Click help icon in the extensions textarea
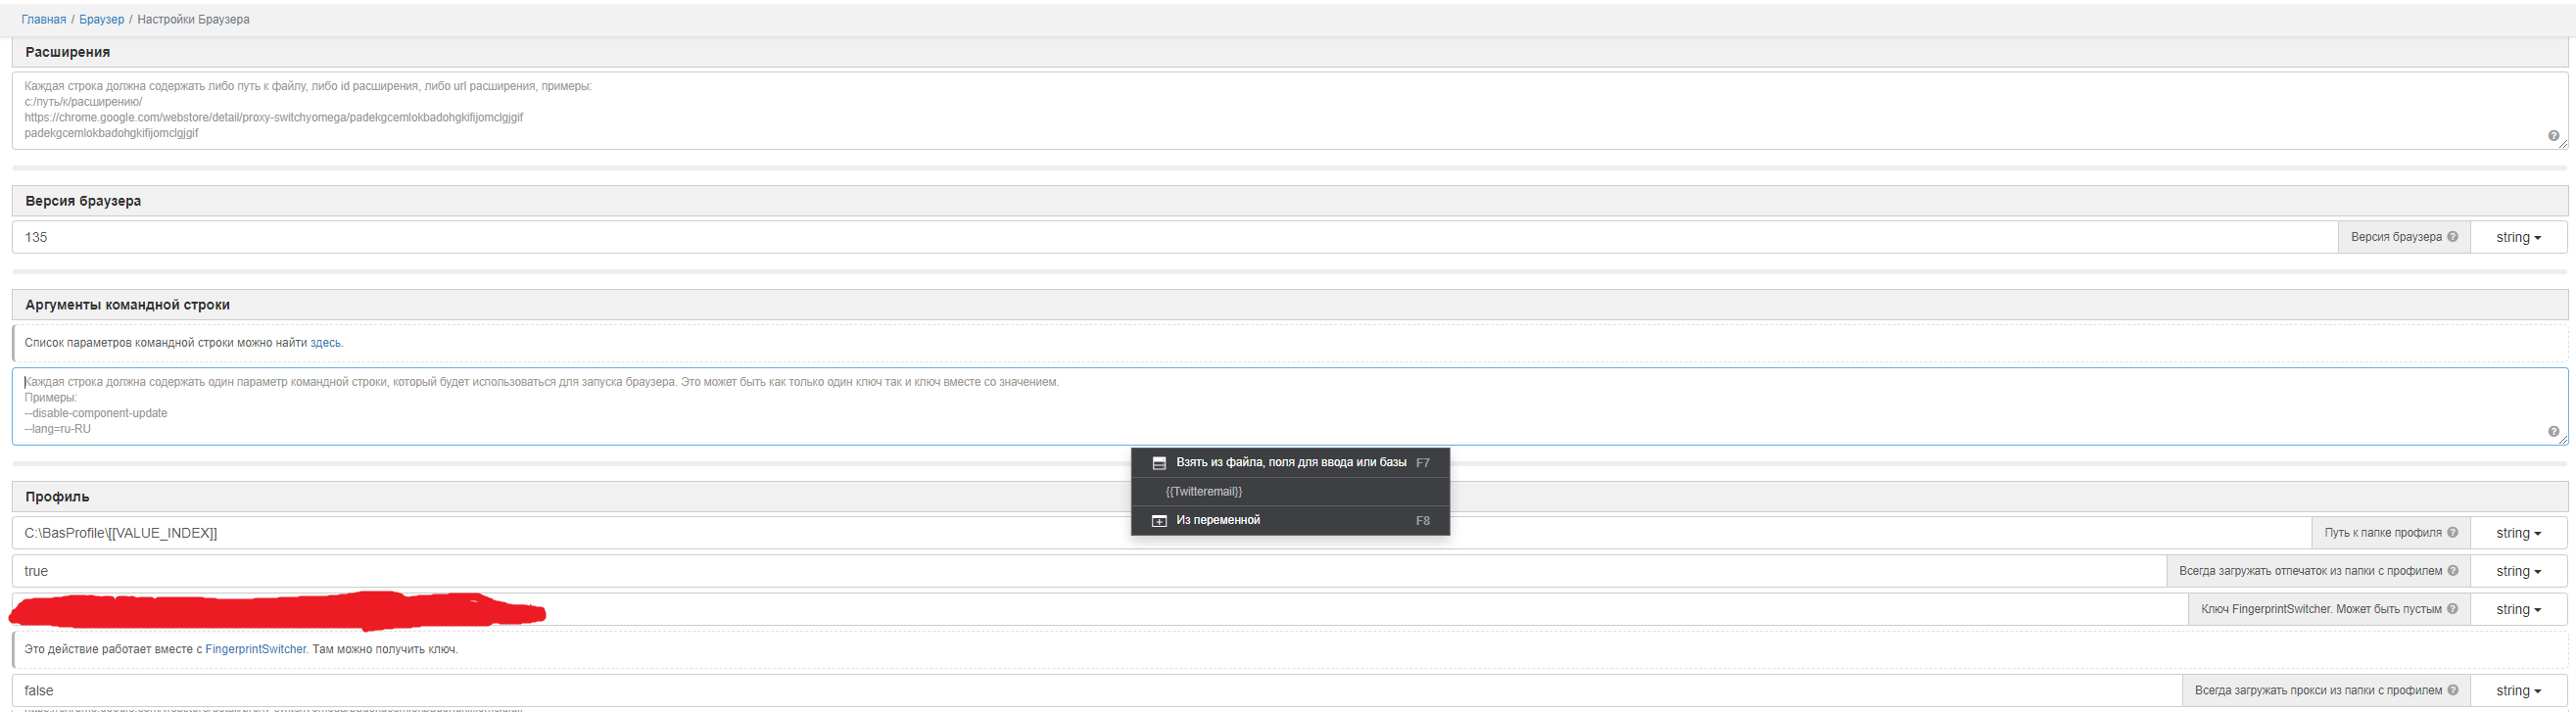Screen dimensions: 2576x712 point(2553,136)
